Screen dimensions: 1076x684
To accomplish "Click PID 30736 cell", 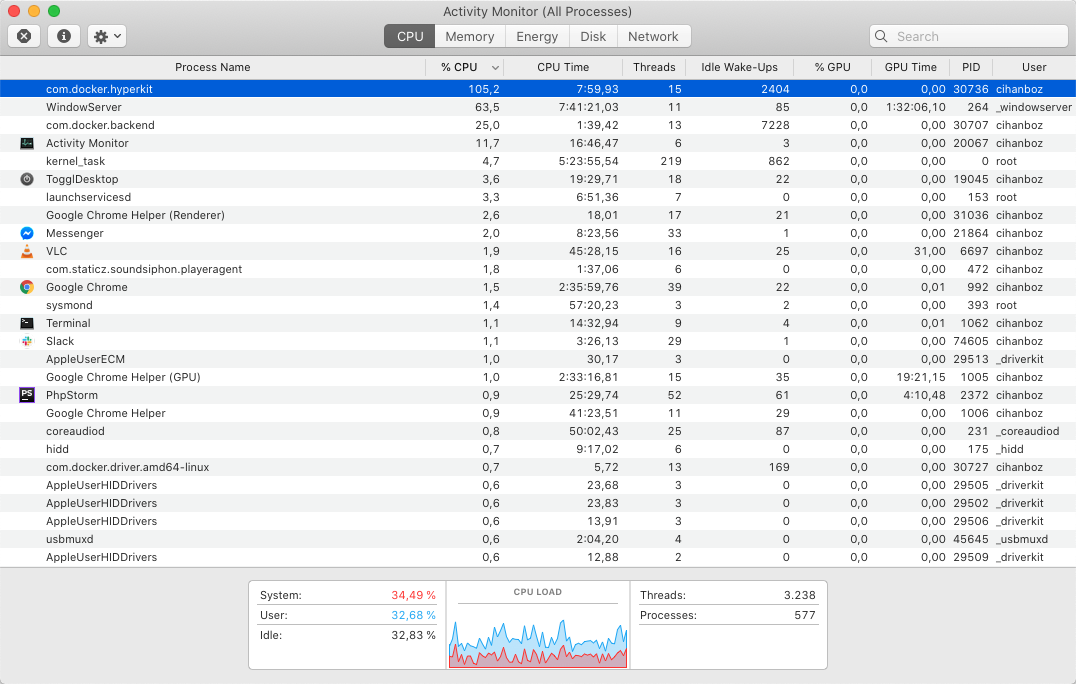I will tap(970, 89).
